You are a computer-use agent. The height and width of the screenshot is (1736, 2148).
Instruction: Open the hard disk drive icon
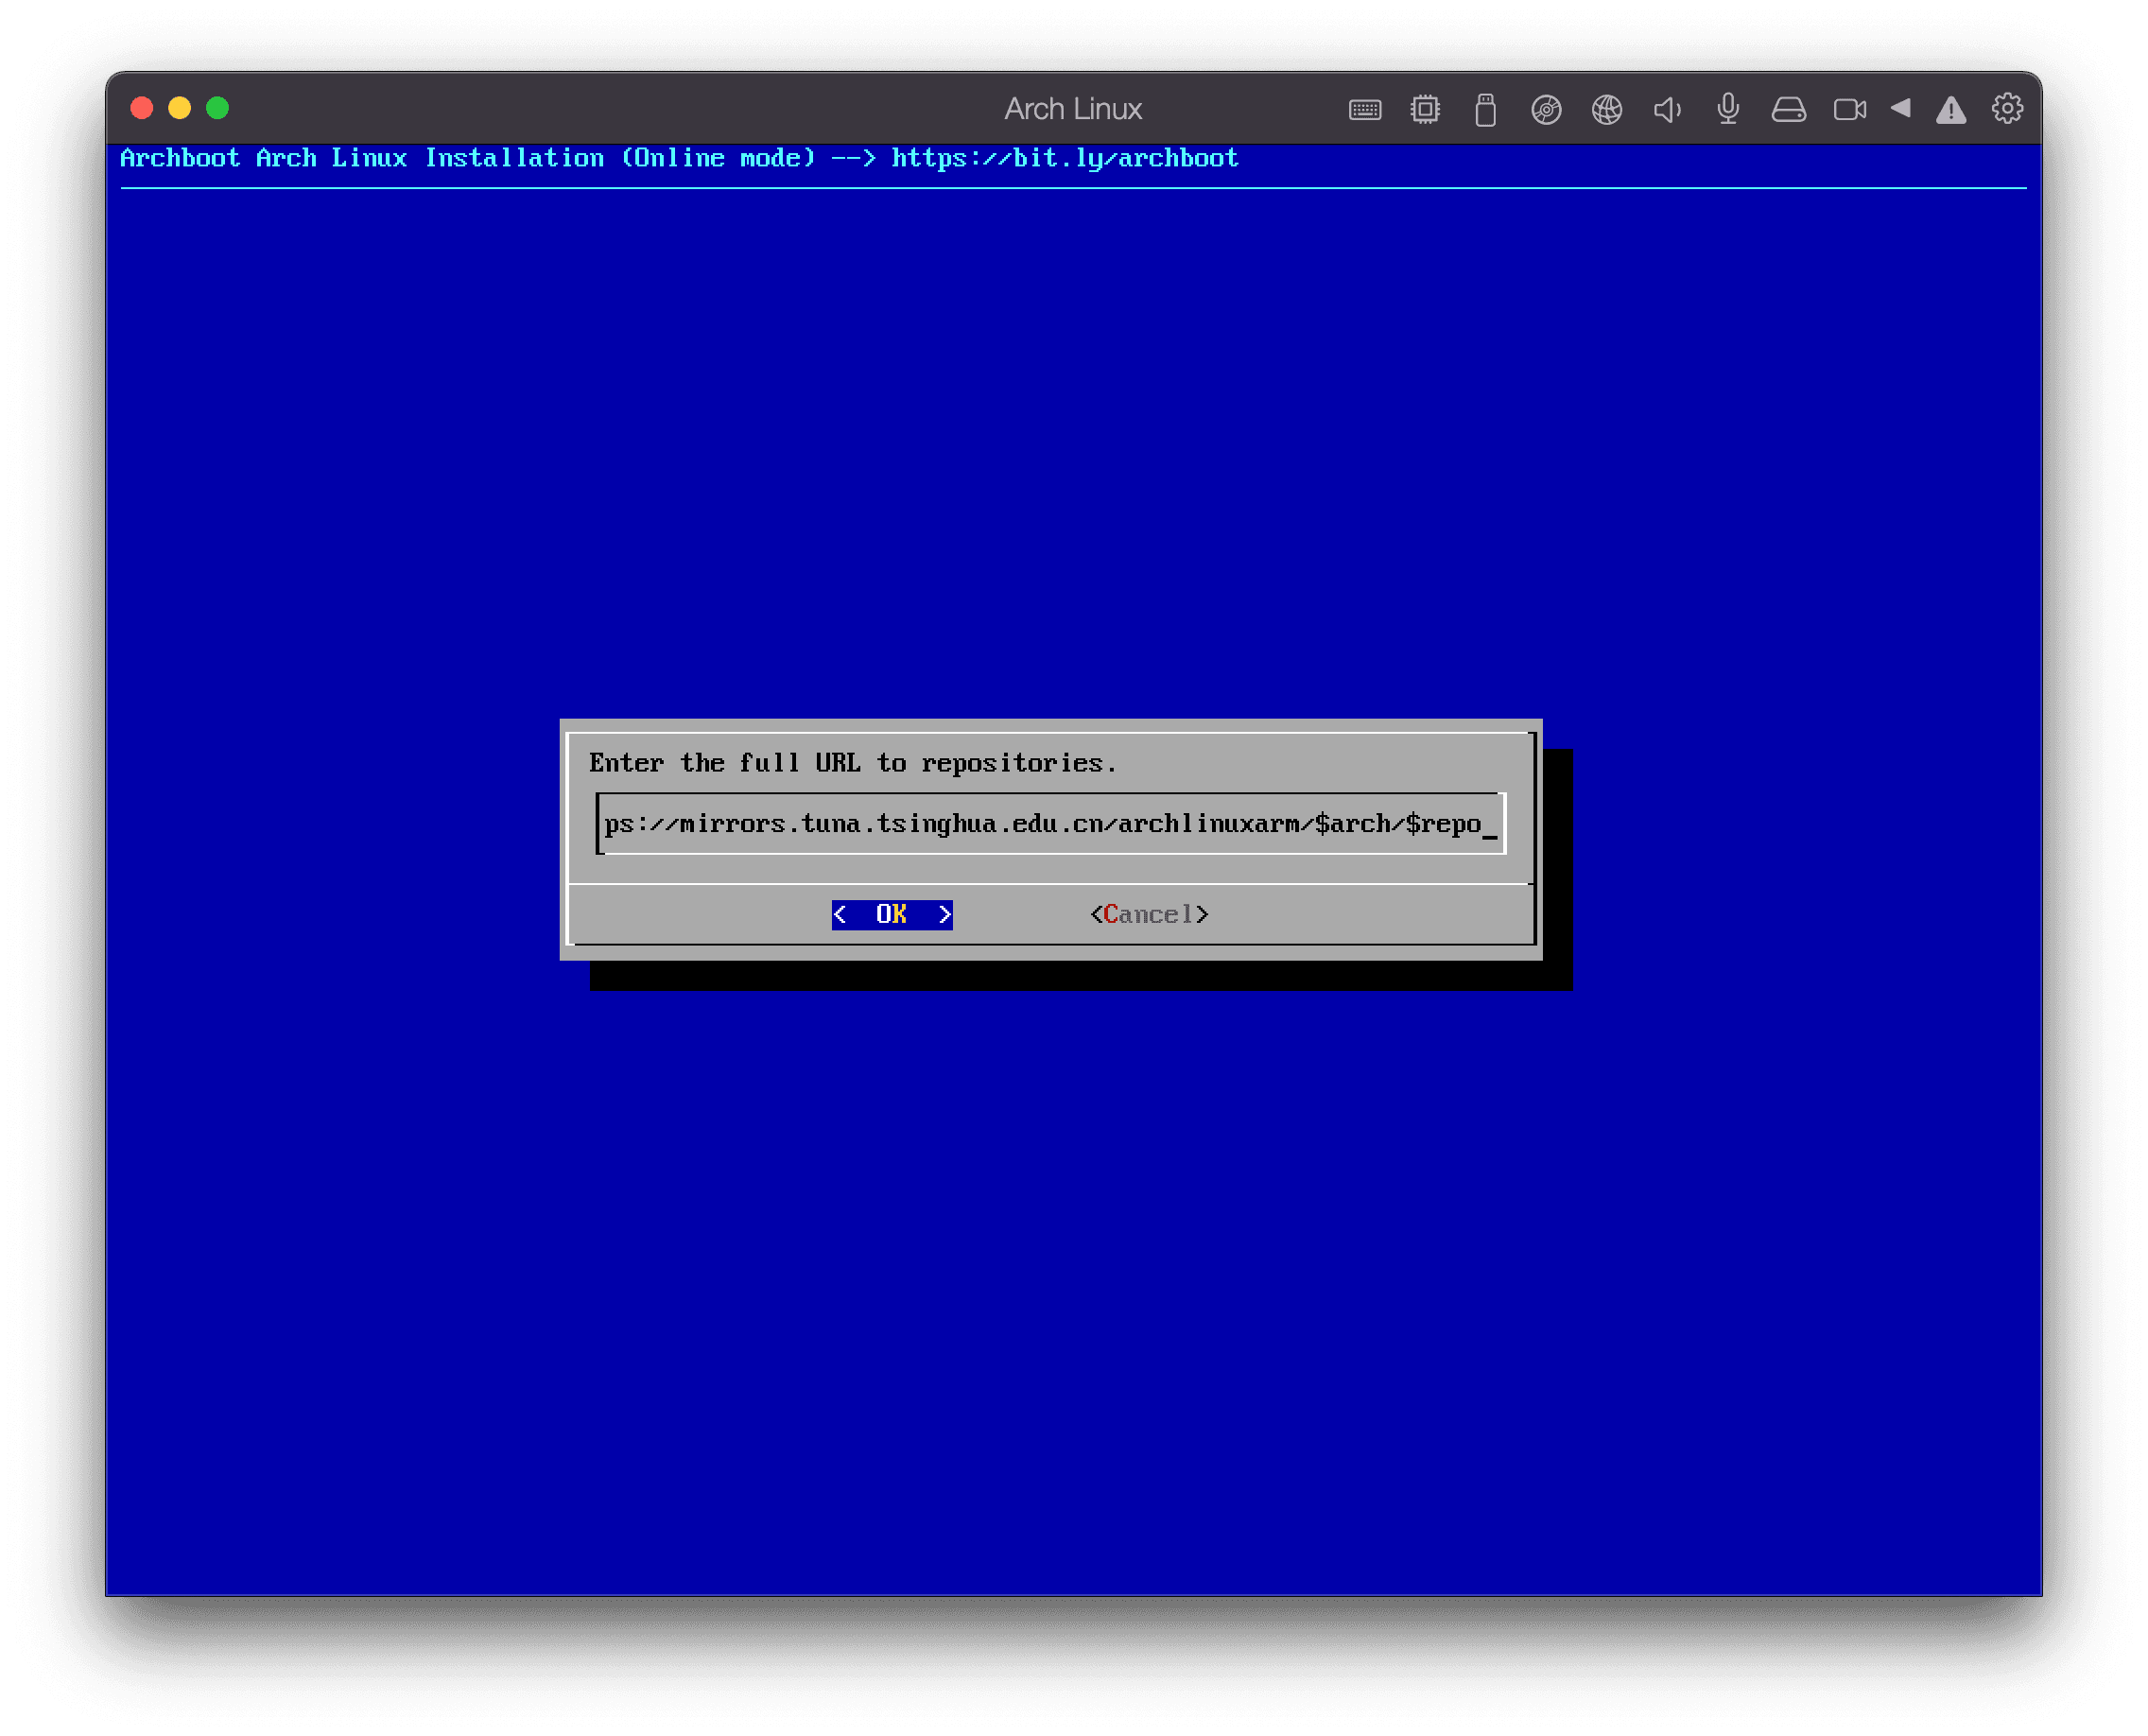point(1789,110)
